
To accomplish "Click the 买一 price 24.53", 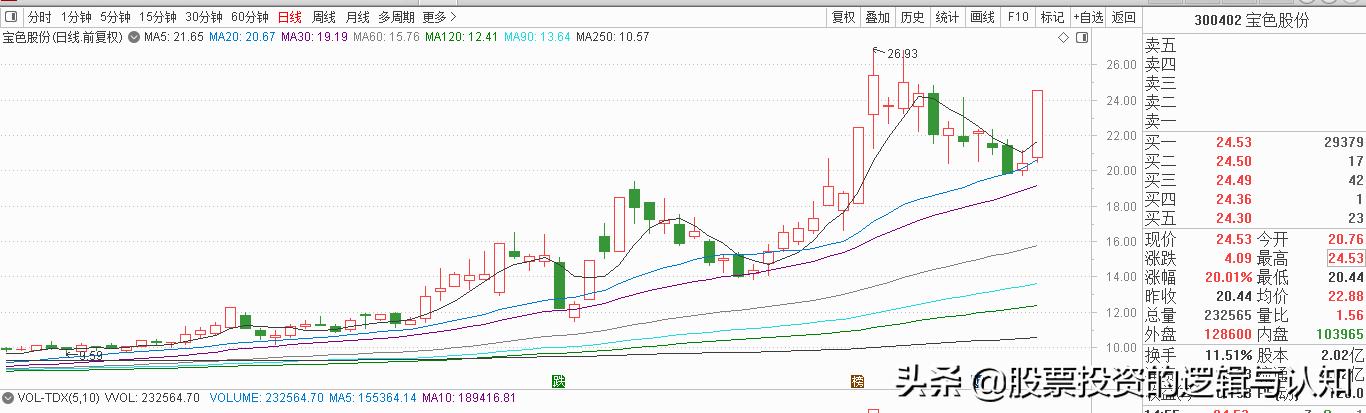I will coord(1233,143).
